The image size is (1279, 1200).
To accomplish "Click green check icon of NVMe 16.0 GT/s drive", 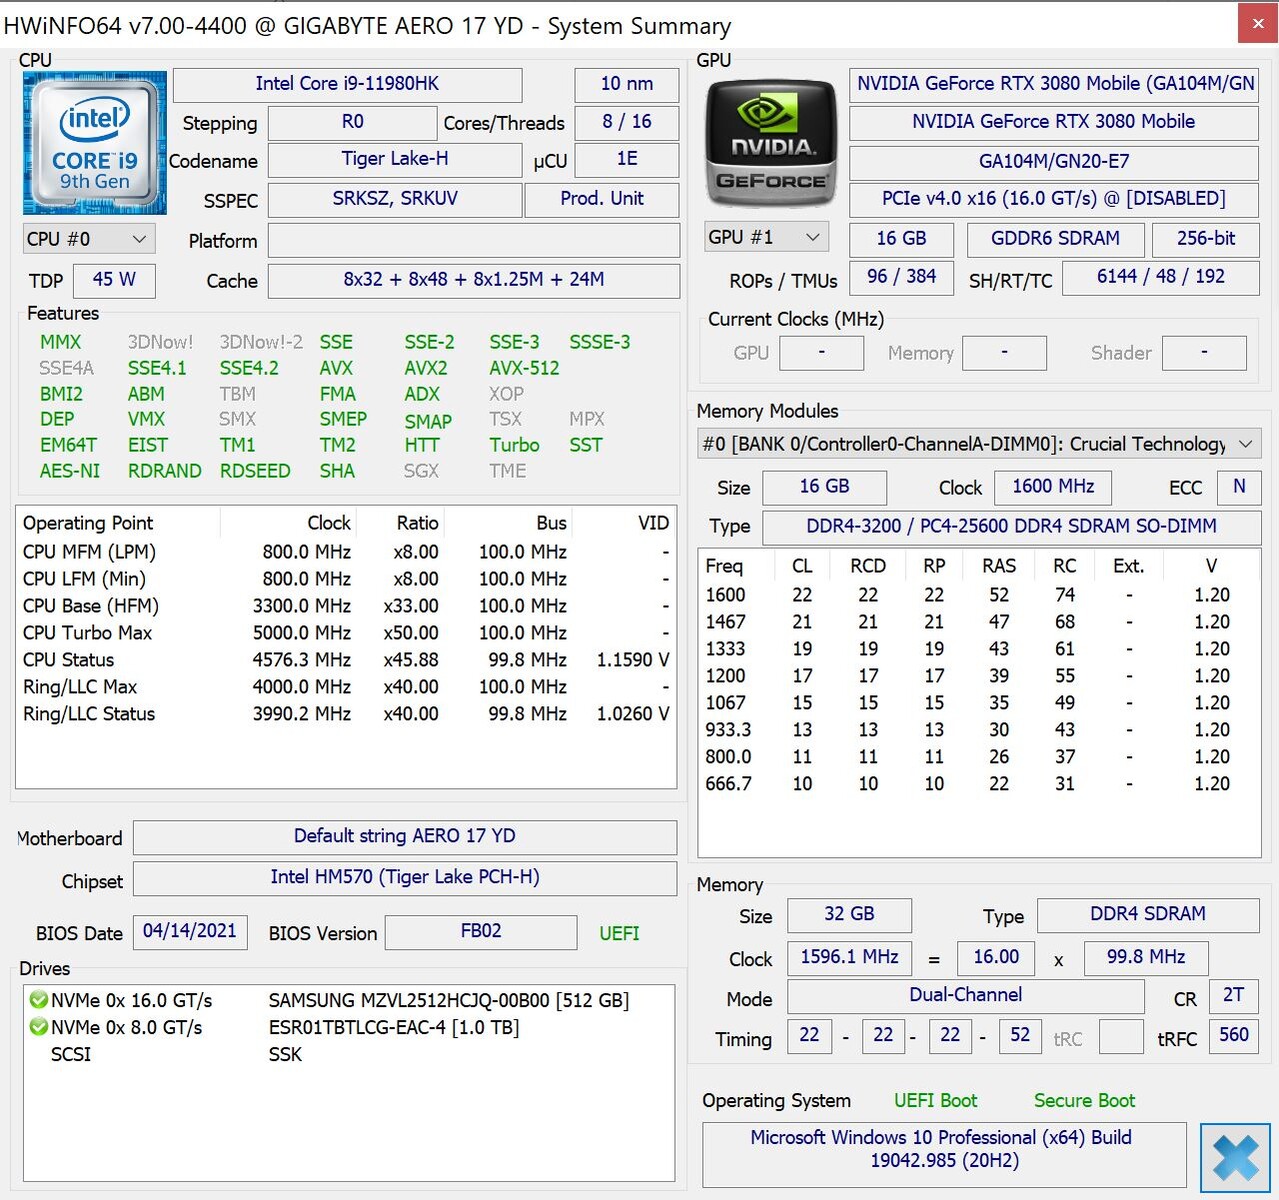I will click(39, 1000).
